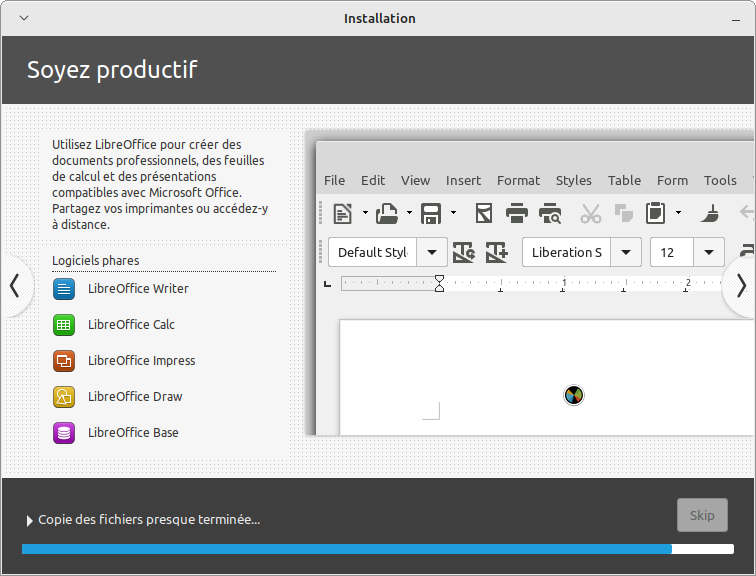Open the Insert menu
This screenshot has height=576, width=756.
tap(463, 180)
